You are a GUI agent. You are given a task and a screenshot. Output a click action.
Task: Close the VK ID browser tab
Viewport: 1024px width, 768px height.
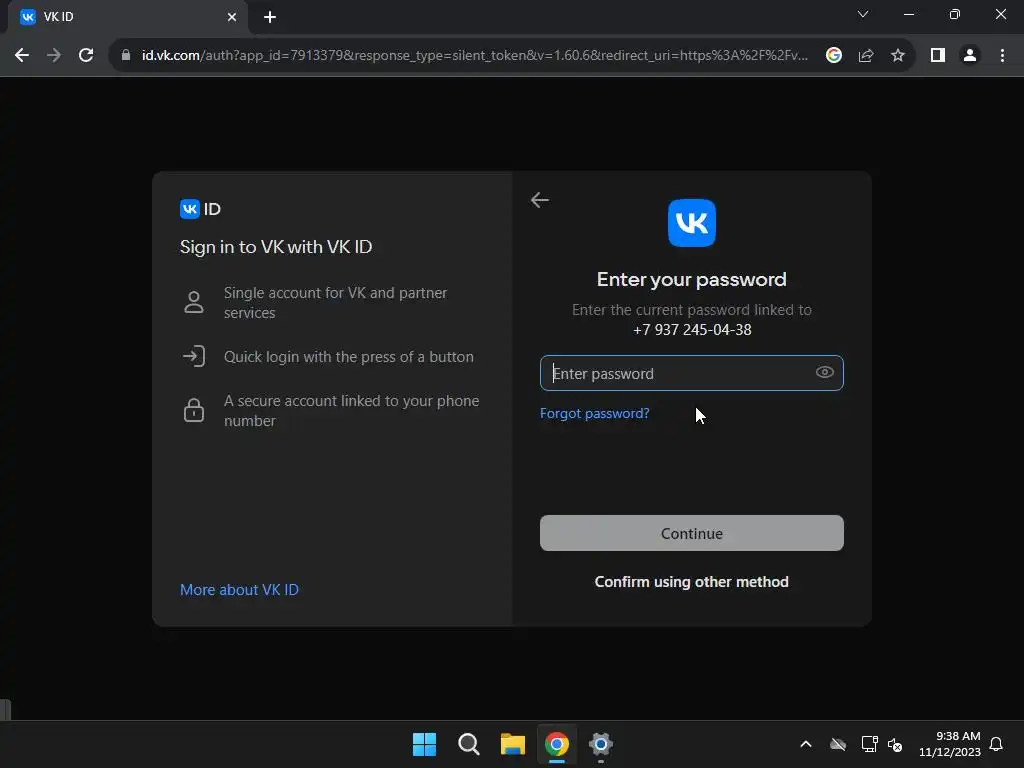[x=232, y=17]
